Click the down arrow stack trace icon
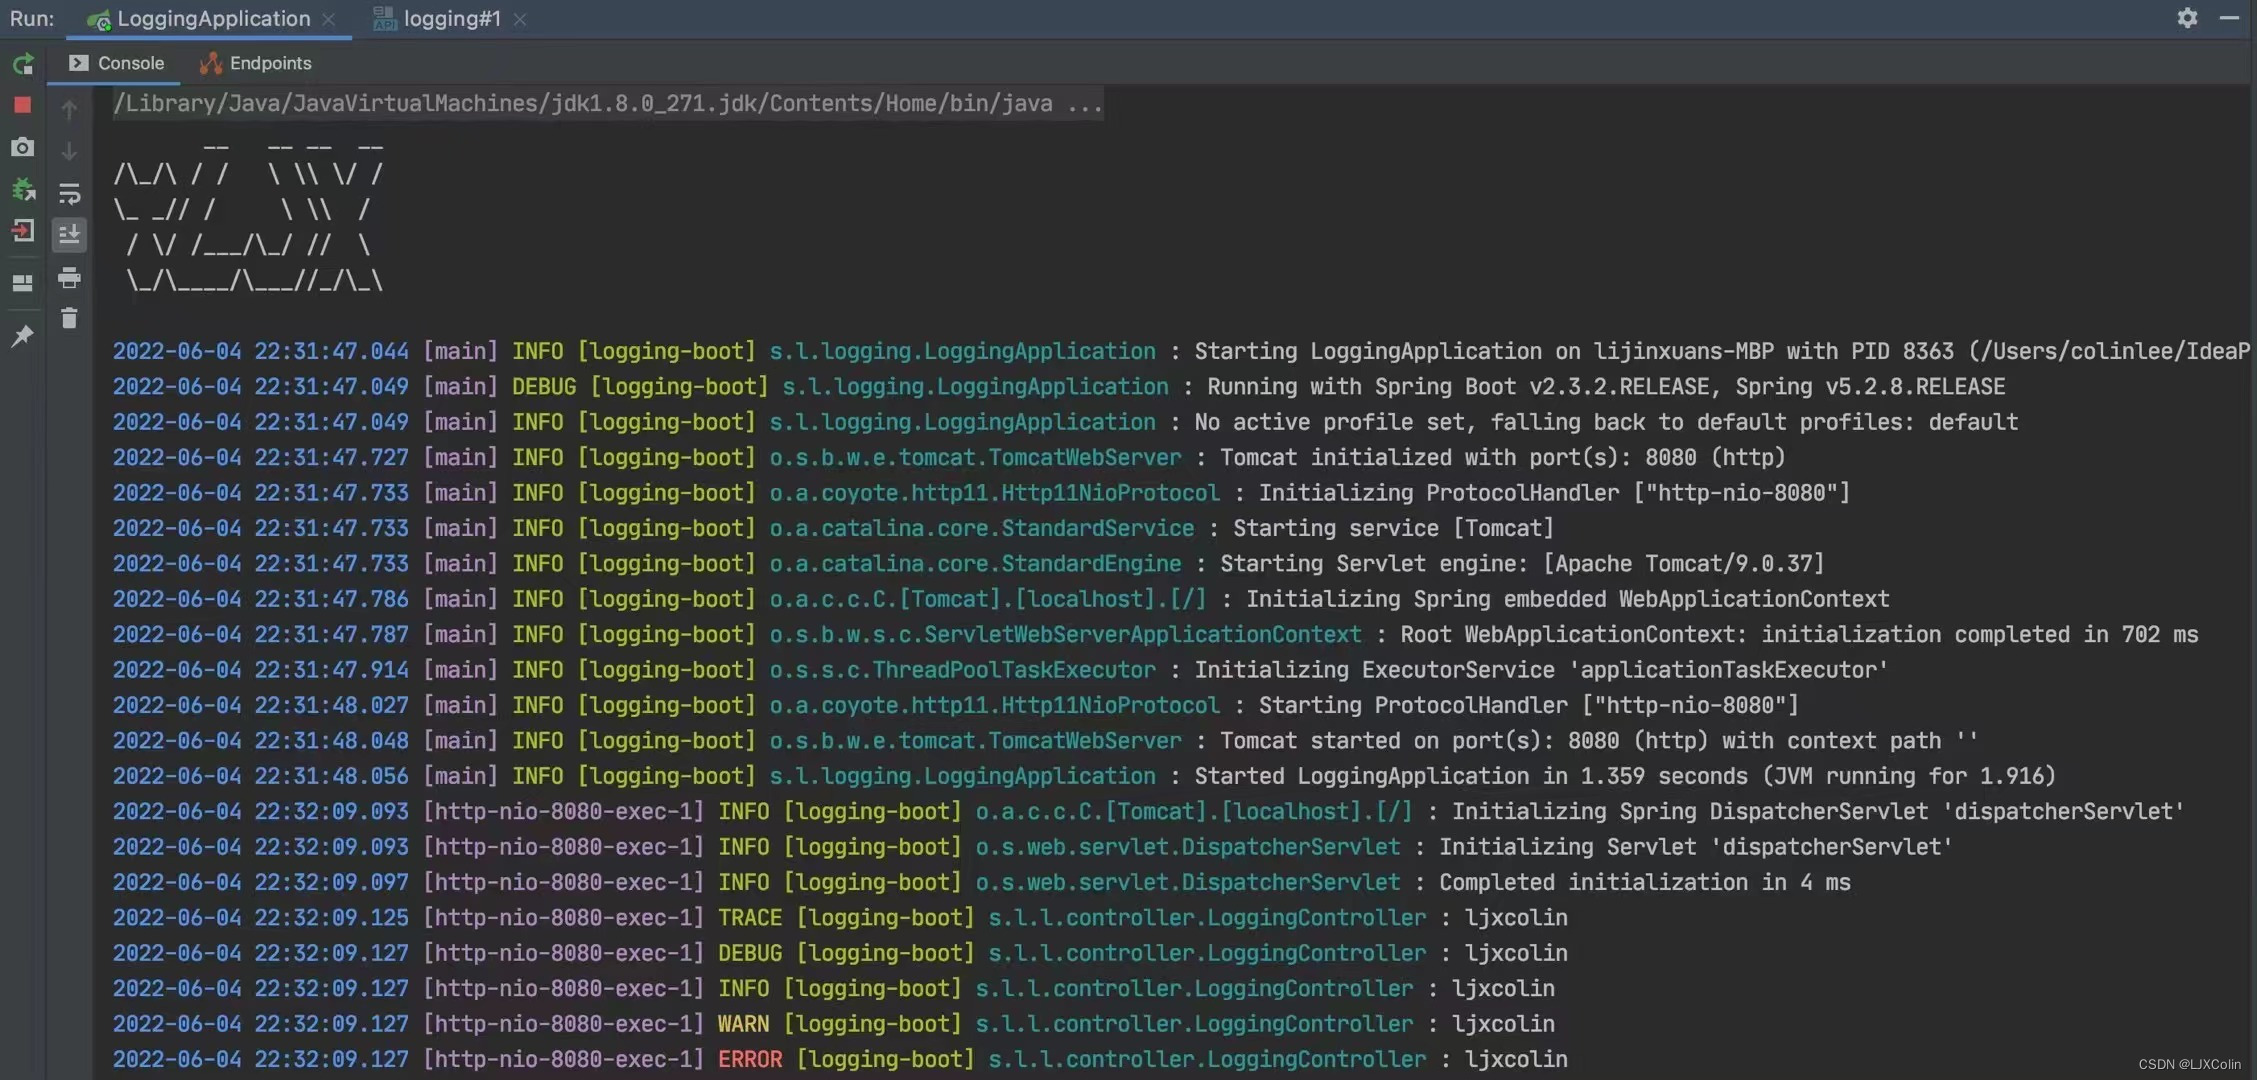Viewport: 2257px width, 1080px height. click(69, 151)
